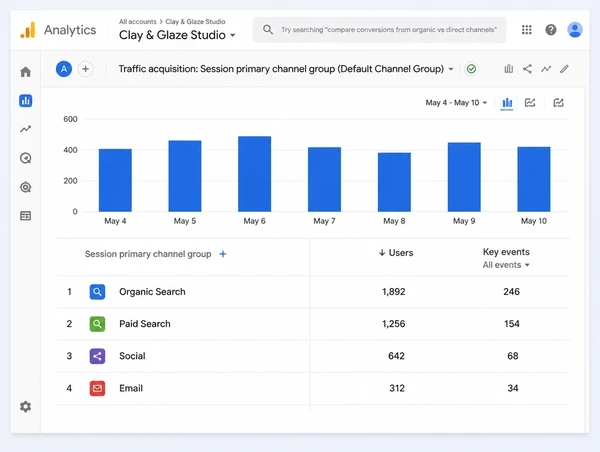Click the May 5 bar
The image size is (600, 452).
pos(185,176)
